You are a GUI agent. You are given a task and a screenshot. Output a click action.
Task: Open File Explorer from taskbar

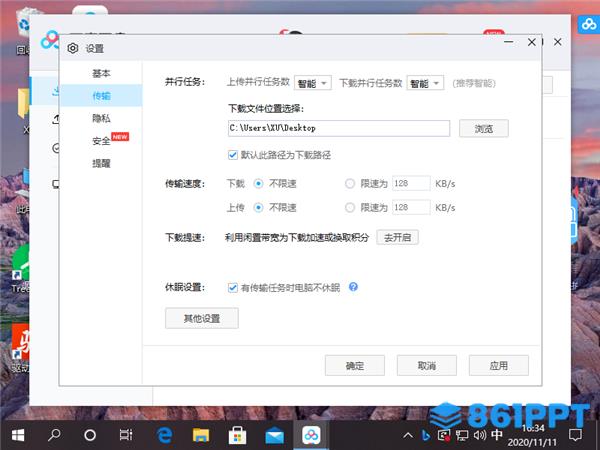(201, 435)
